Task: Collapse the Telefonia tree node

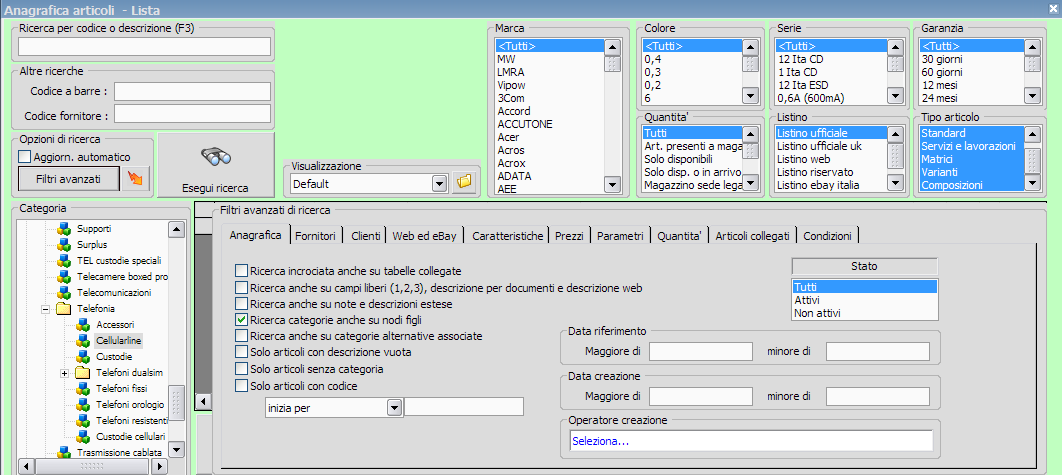Action: [45, 309]
